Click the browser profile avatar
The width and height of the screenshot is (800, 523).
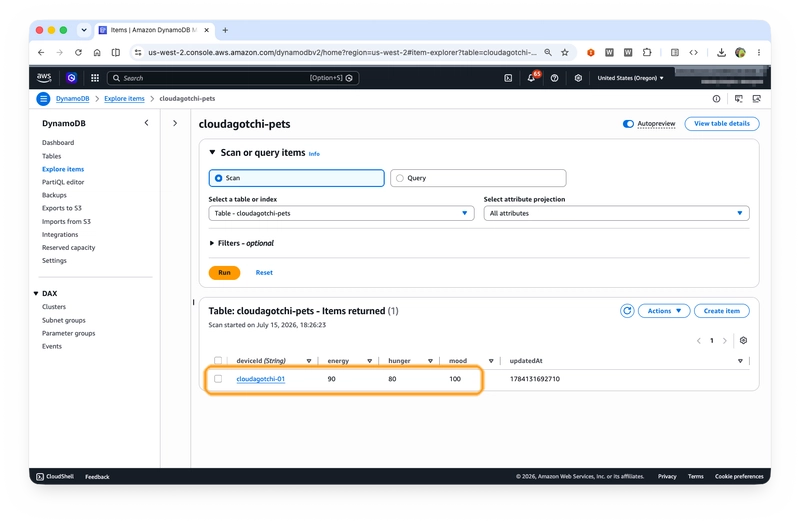click(740, 53)
